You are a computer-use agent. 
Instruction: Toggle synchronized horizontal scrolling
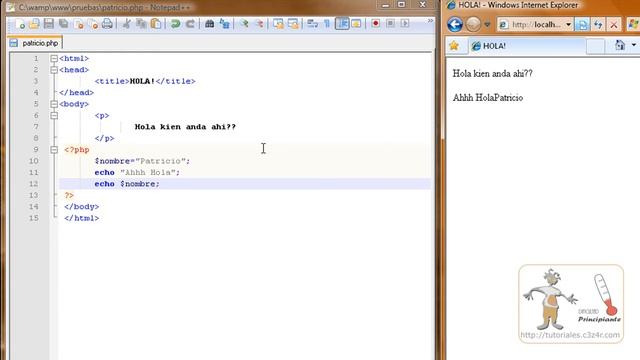pyautogui.click(x=293, y=24)
